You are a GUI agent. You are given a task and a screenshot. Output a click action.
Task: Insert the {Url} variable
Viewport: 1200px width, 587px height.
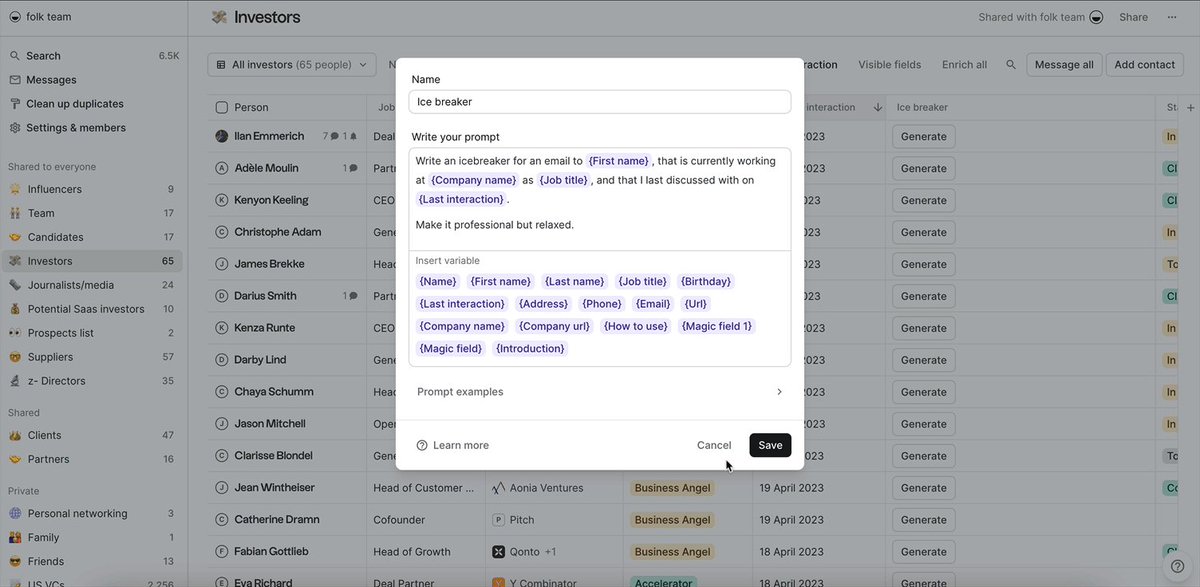coord(695,304)
